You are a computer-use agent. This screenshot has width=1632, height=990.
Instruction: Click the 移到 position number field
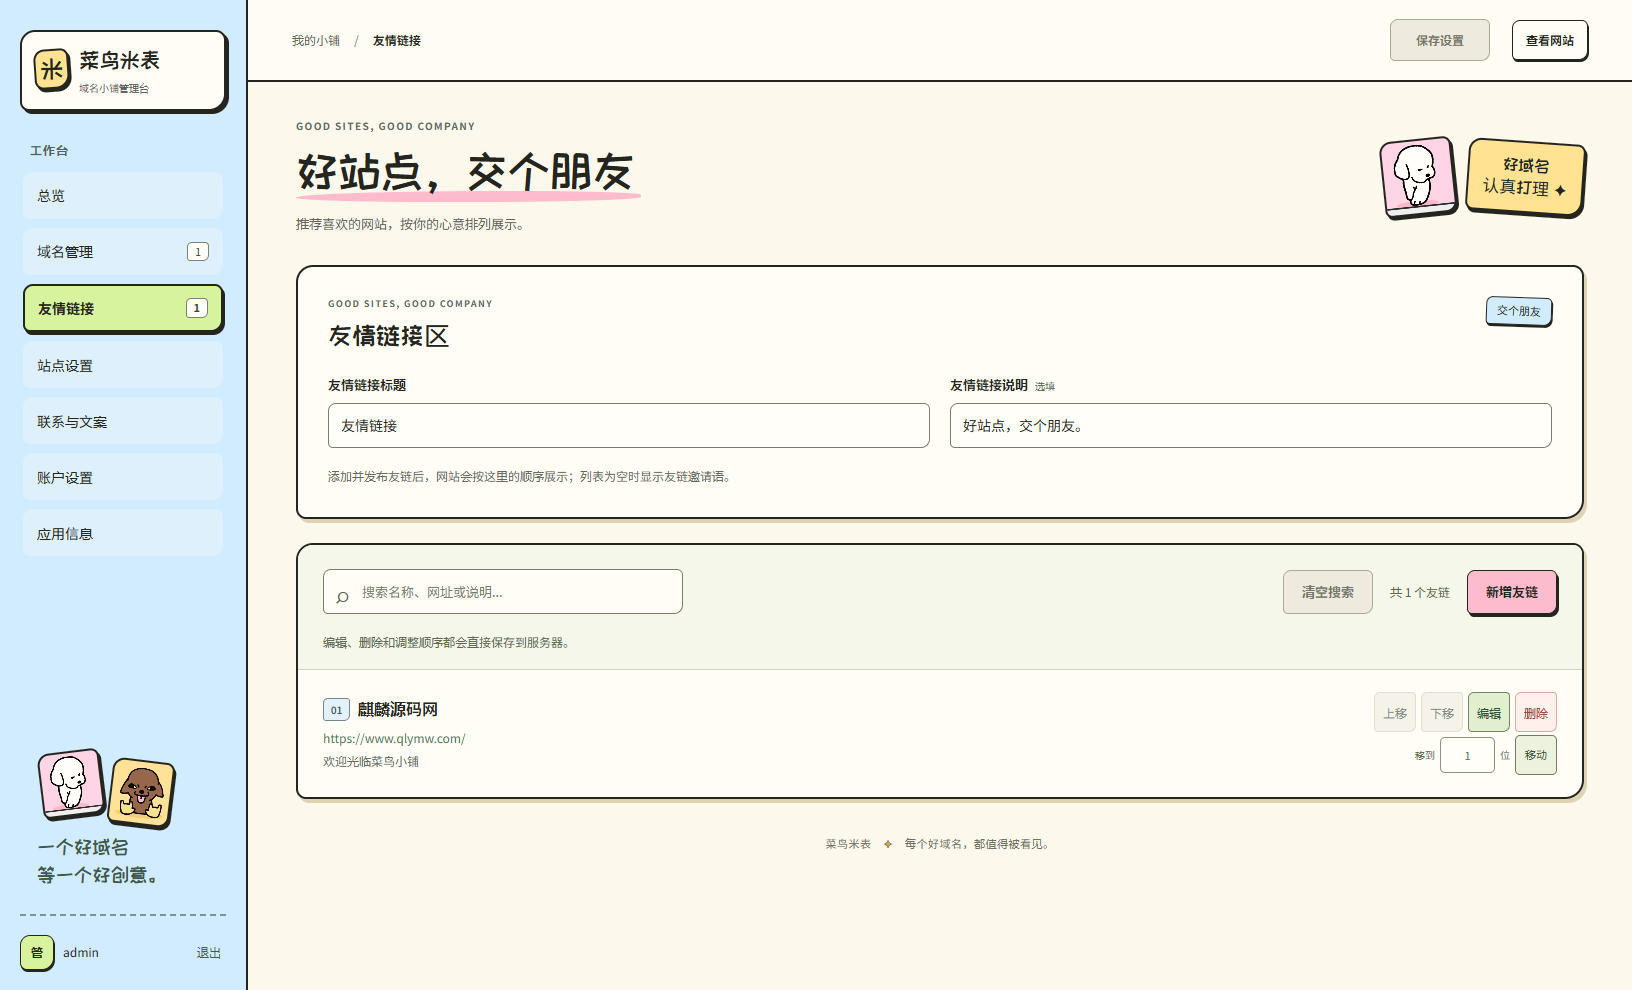coord(1467,755)
